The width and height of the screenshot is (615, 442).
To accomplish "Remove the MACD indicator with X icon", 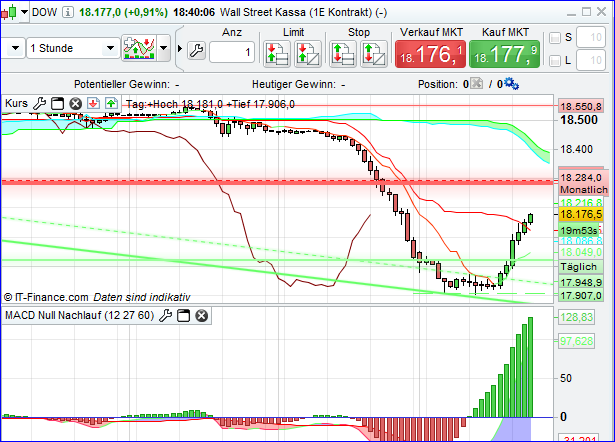I will 202,315.
